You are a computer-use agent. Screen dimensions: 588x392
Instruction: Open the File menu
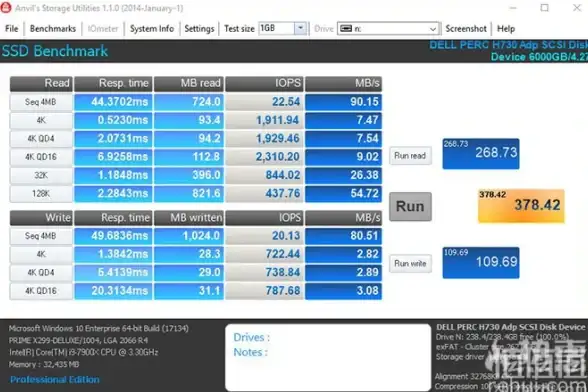coord(12,29)
